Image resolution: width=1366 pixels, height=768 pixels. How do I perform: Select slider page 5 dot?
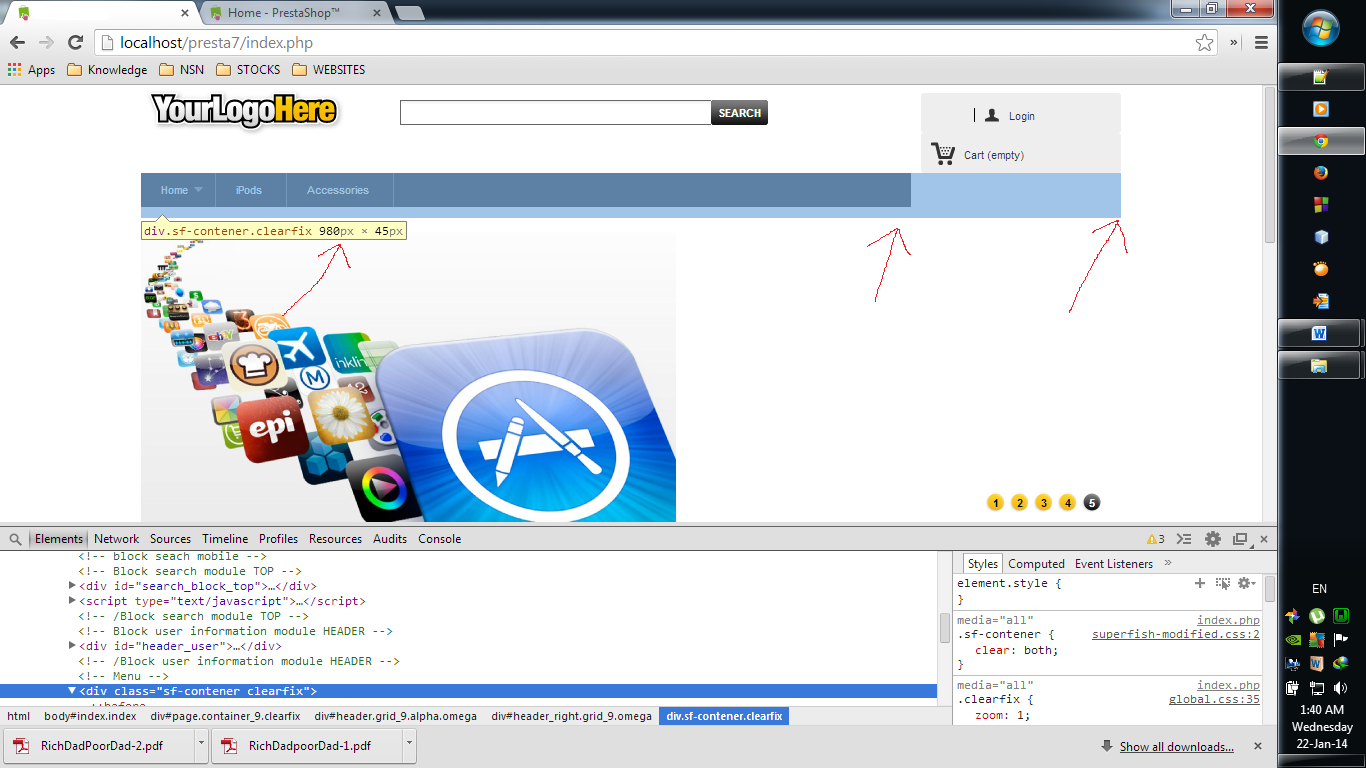tap(1091, 503)
